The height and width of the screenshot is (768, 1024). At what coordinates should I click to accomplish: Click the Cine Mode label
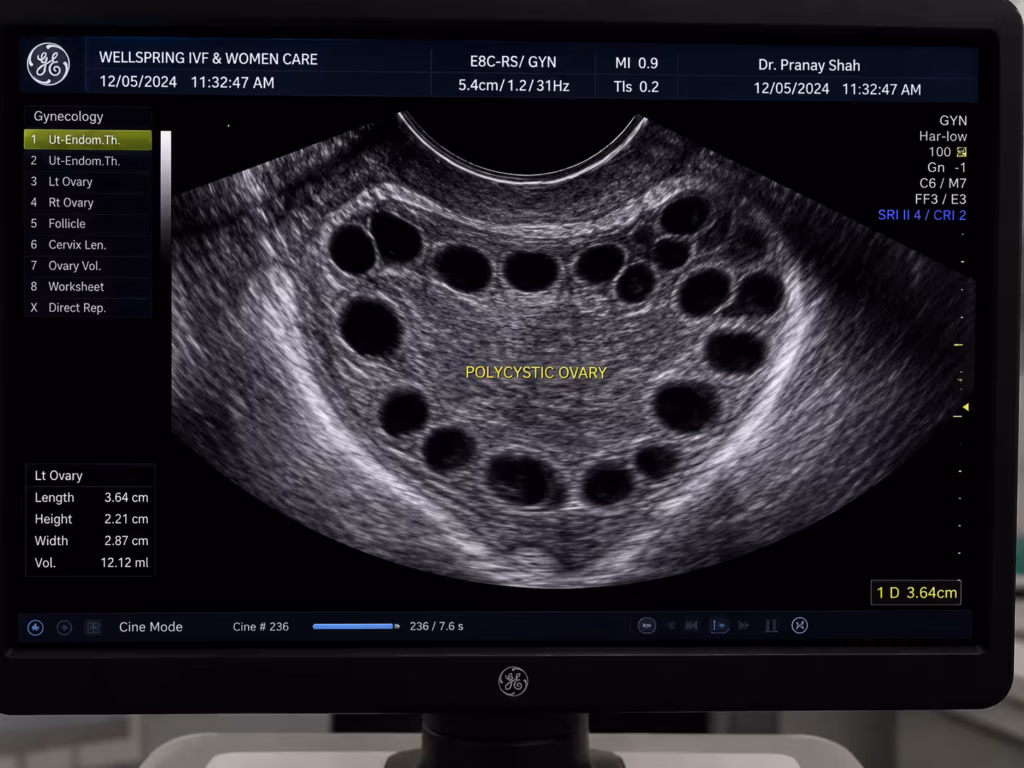(x=151, y=627)
